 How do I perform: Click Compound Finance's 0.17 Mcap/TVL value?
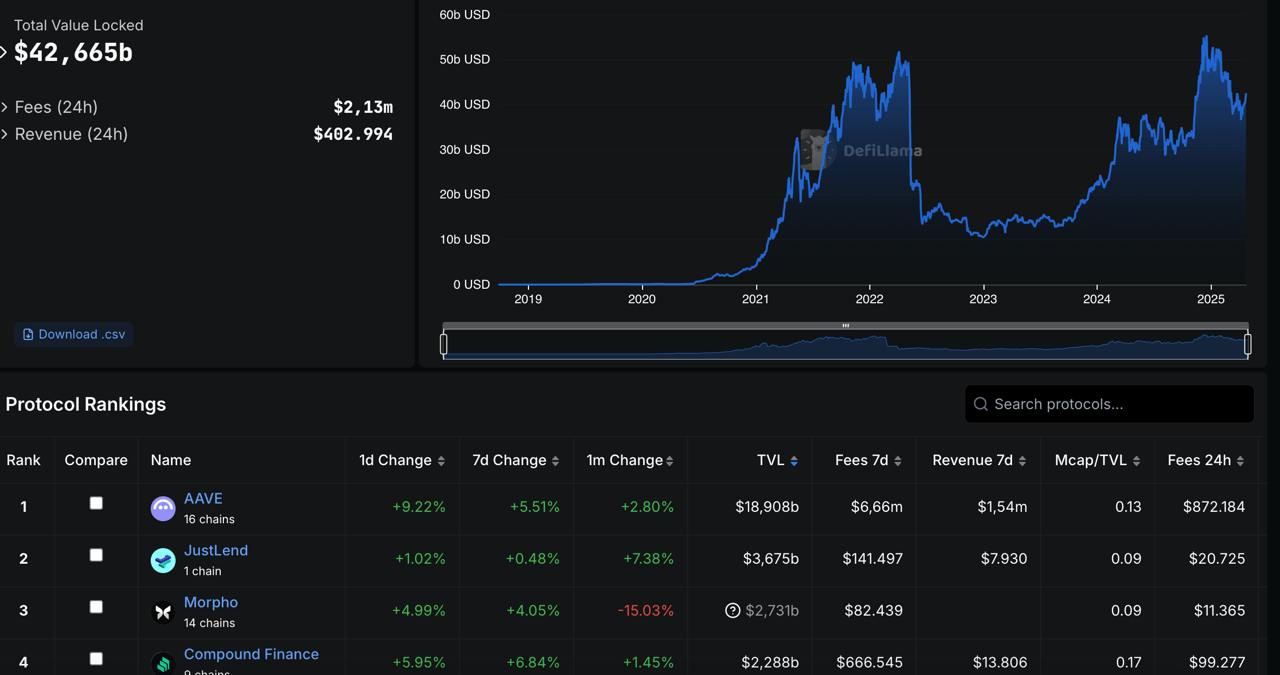pos(1128,663)
